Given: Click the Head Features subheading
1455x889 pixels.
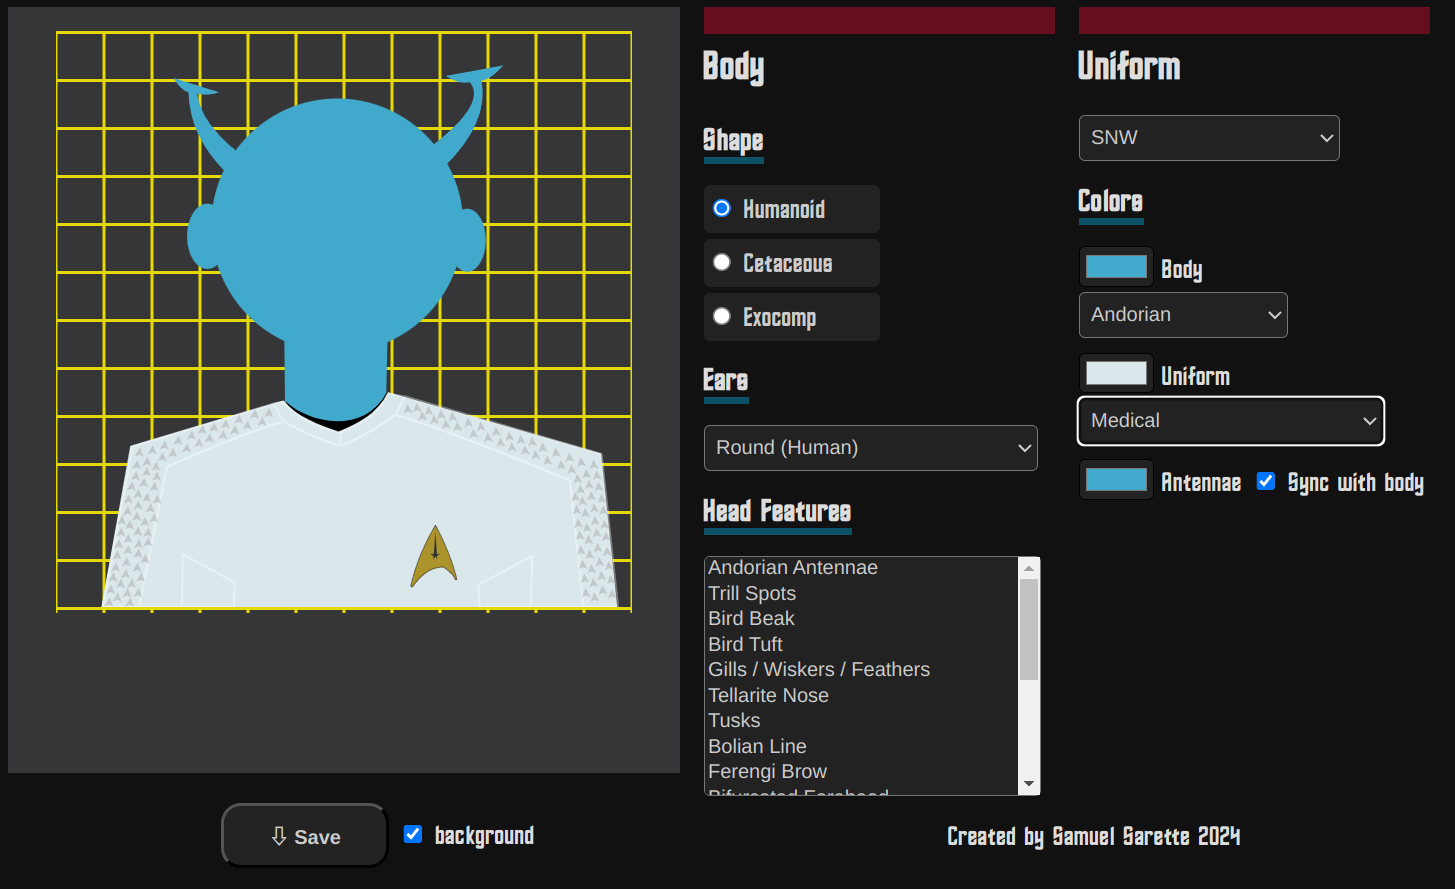Looking at the screenshot, I should coord(777,511).
